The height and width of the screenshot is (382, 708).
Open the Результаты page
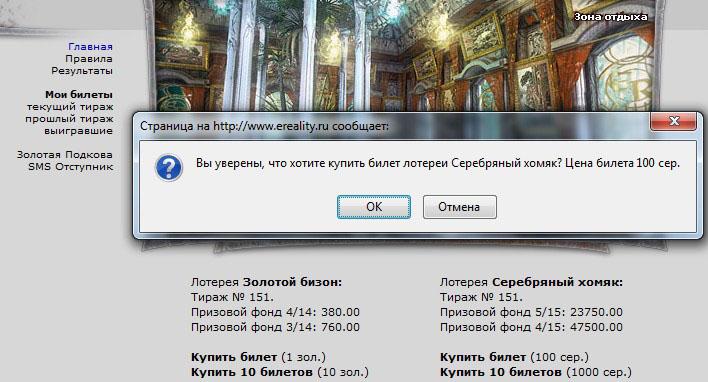pos(82,71)
